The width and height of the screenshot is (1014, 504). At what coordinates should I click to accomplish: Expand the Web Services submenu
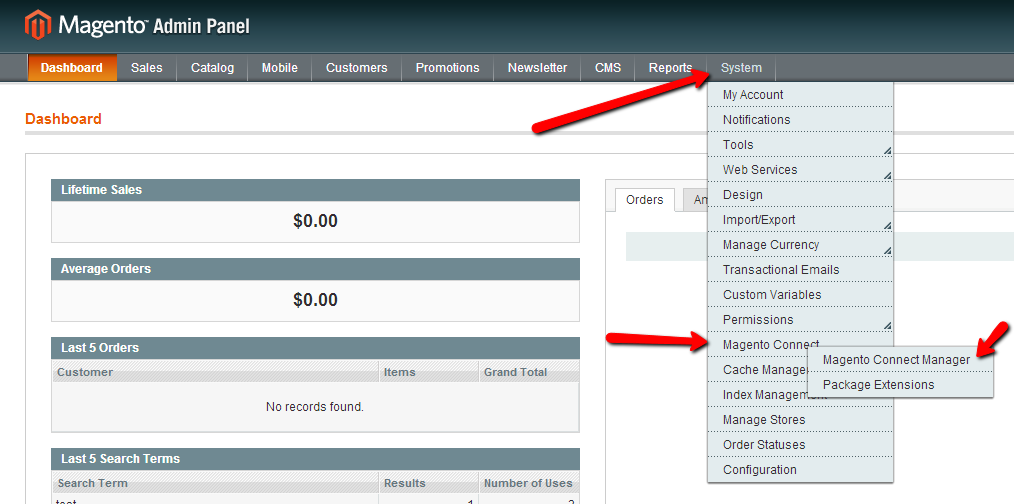click(801, 170)
